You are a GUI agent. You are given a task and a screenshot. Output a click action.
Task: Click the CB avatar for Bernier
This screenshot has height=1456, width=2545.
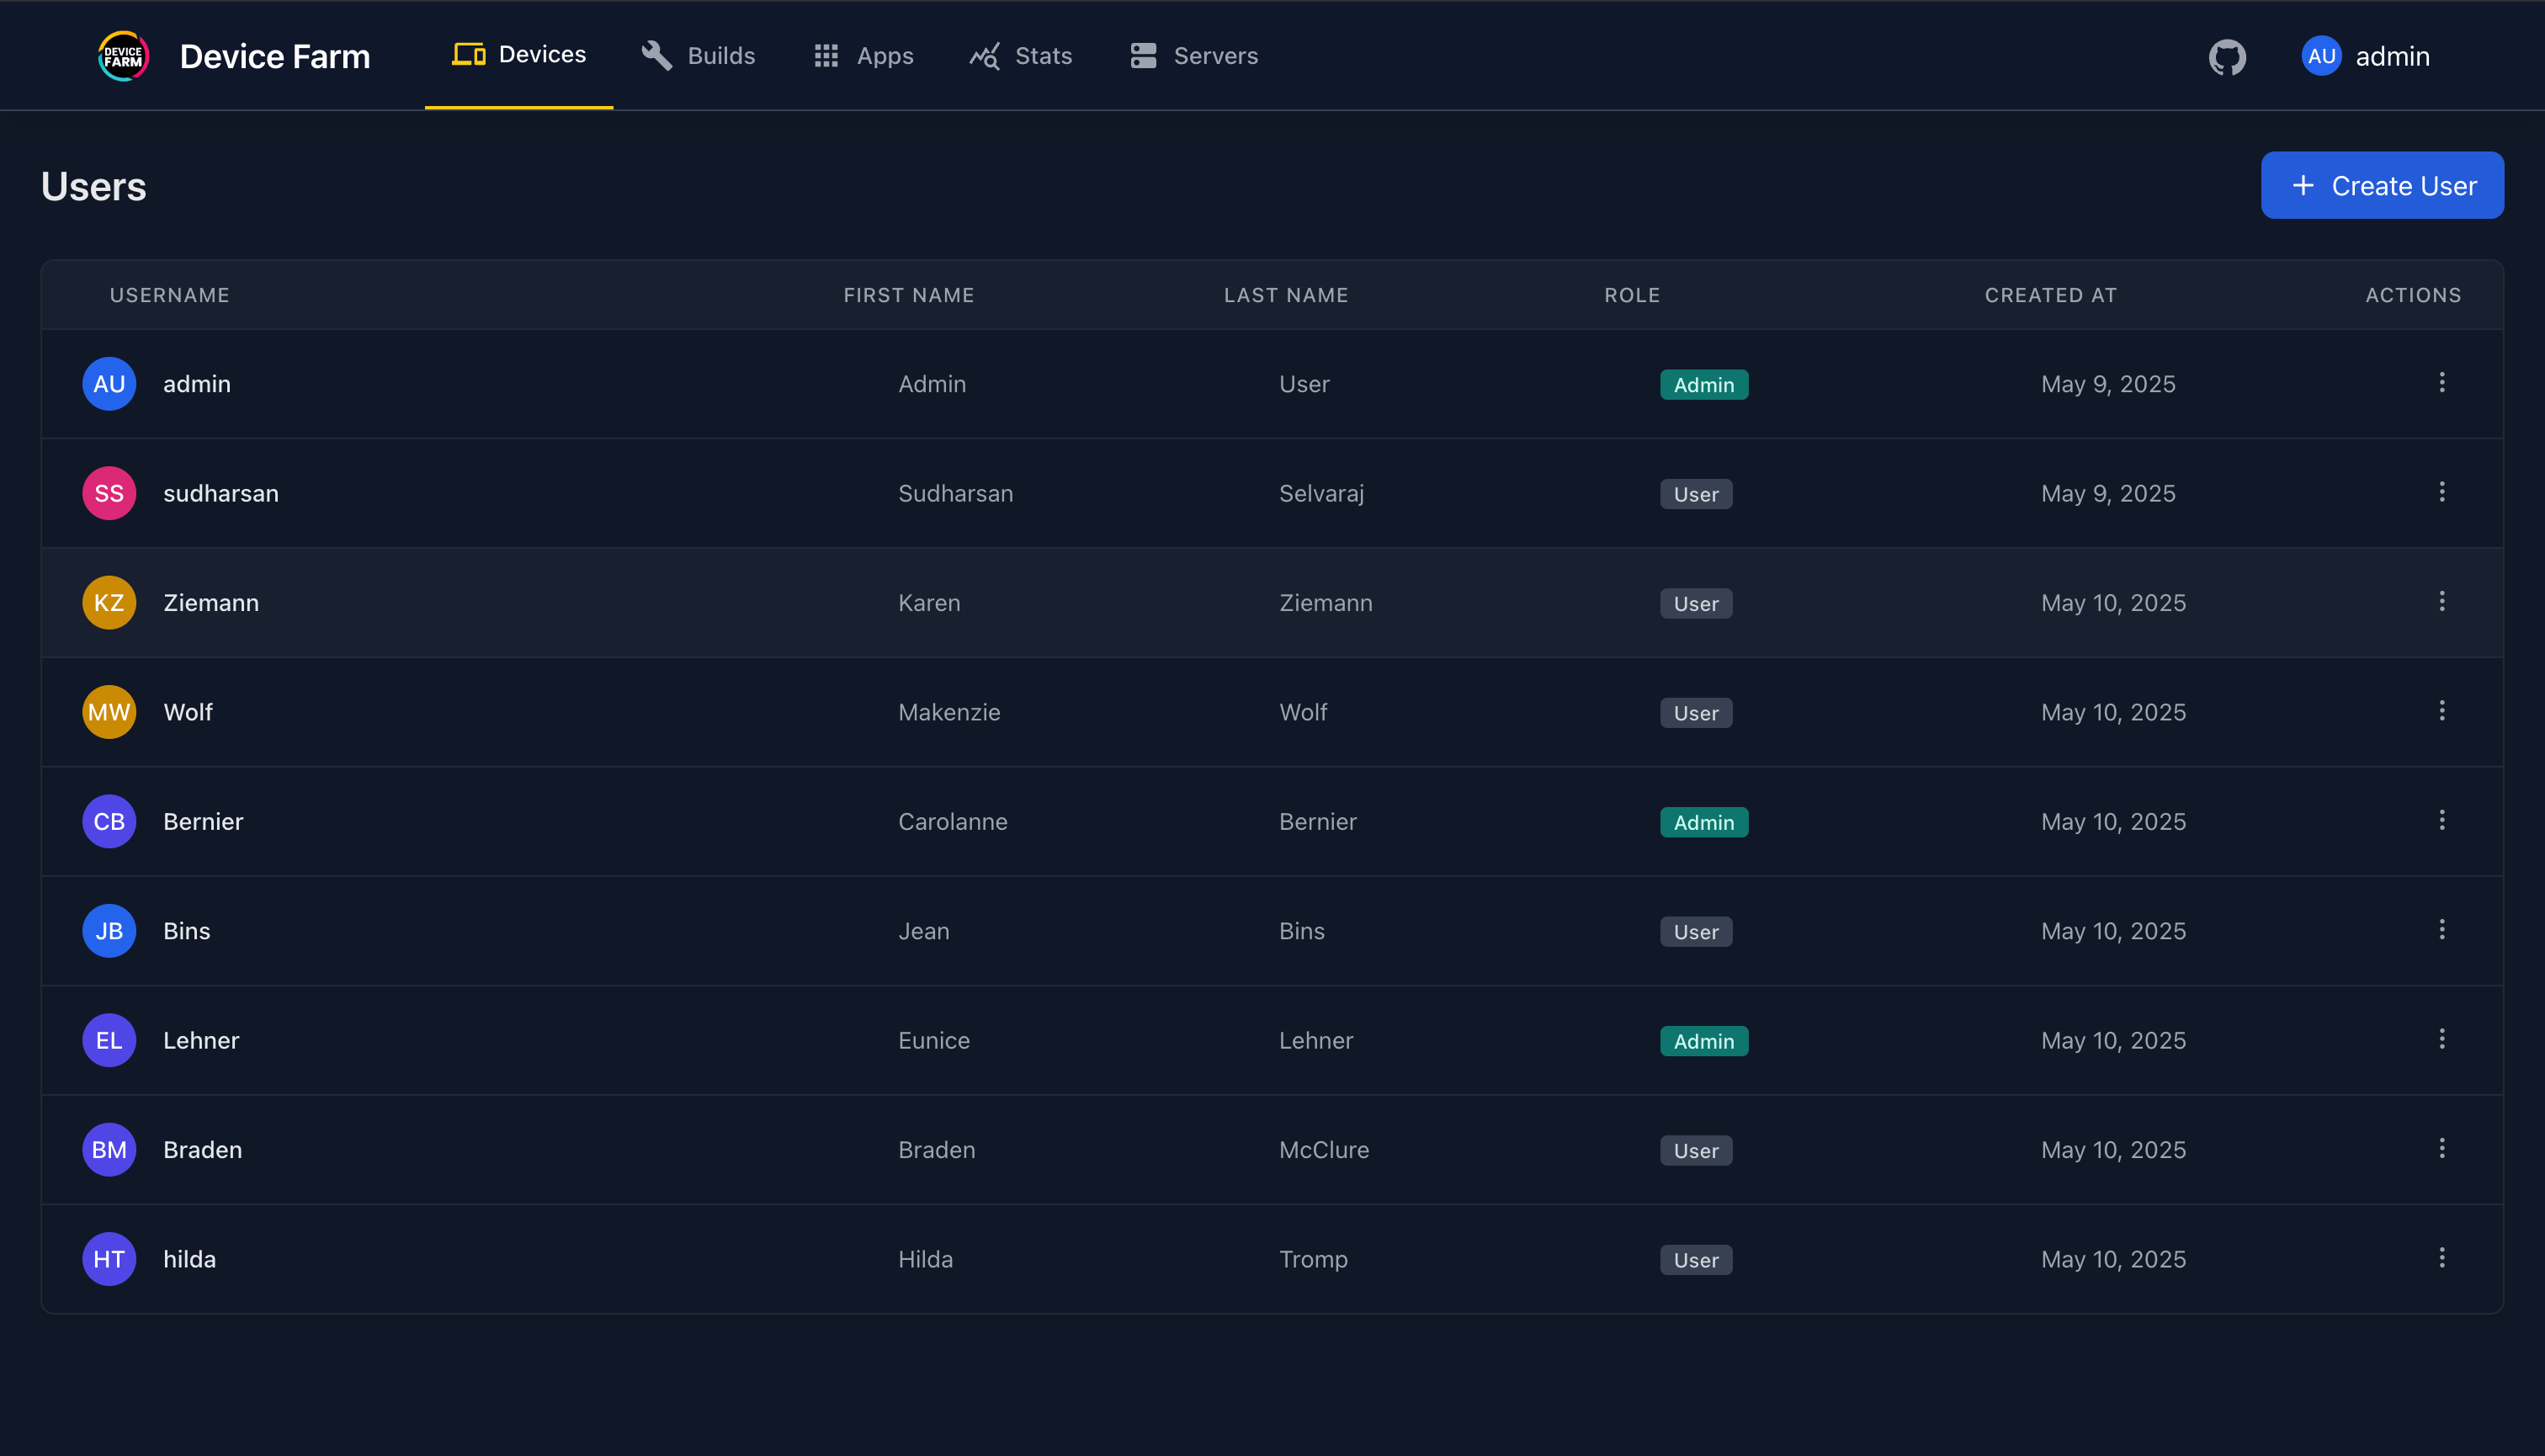(x=109, y=822)
